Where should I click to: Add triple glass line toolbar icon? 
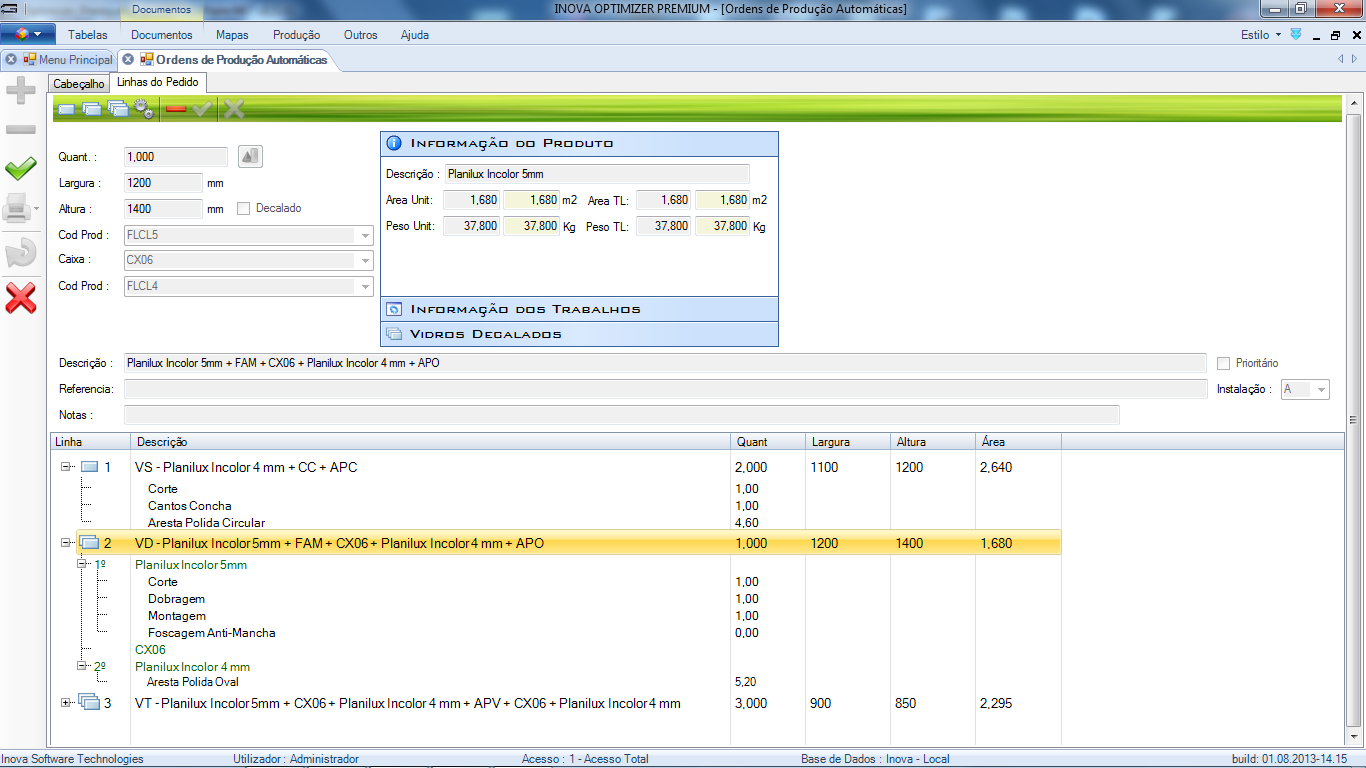[118, 109]
